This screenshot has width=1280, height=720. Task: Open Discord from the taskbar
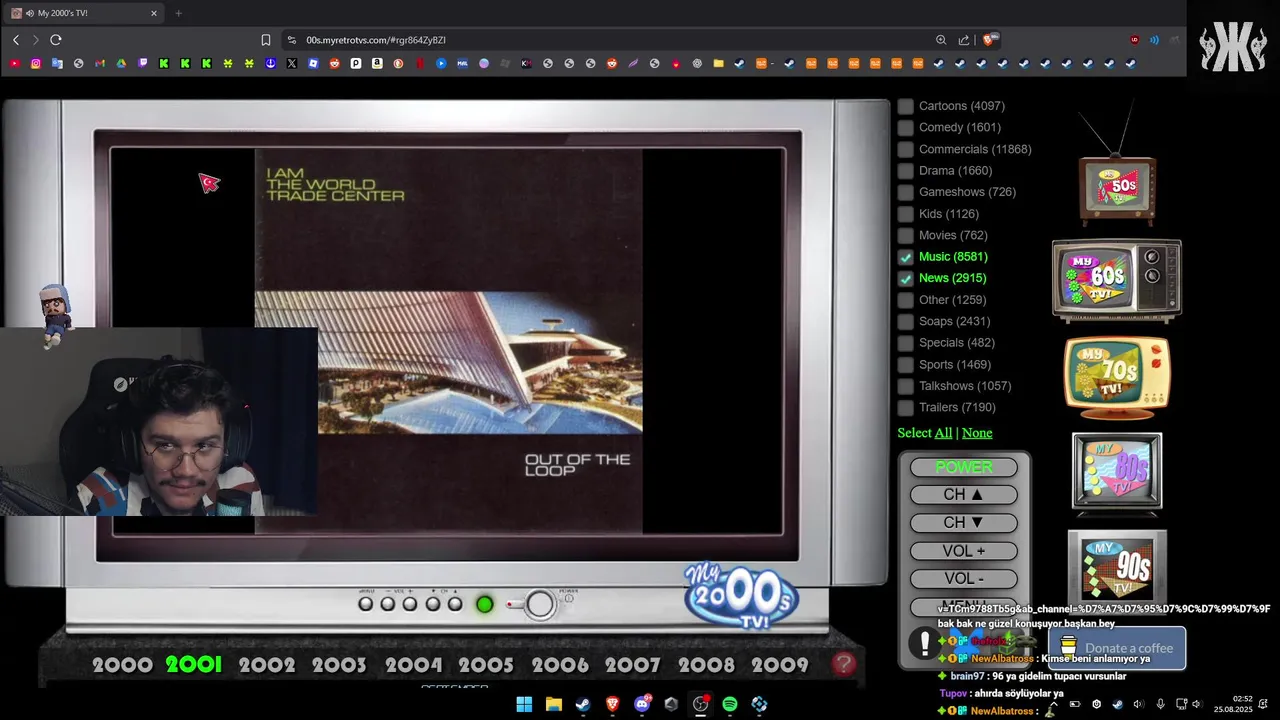coord(642,704)
